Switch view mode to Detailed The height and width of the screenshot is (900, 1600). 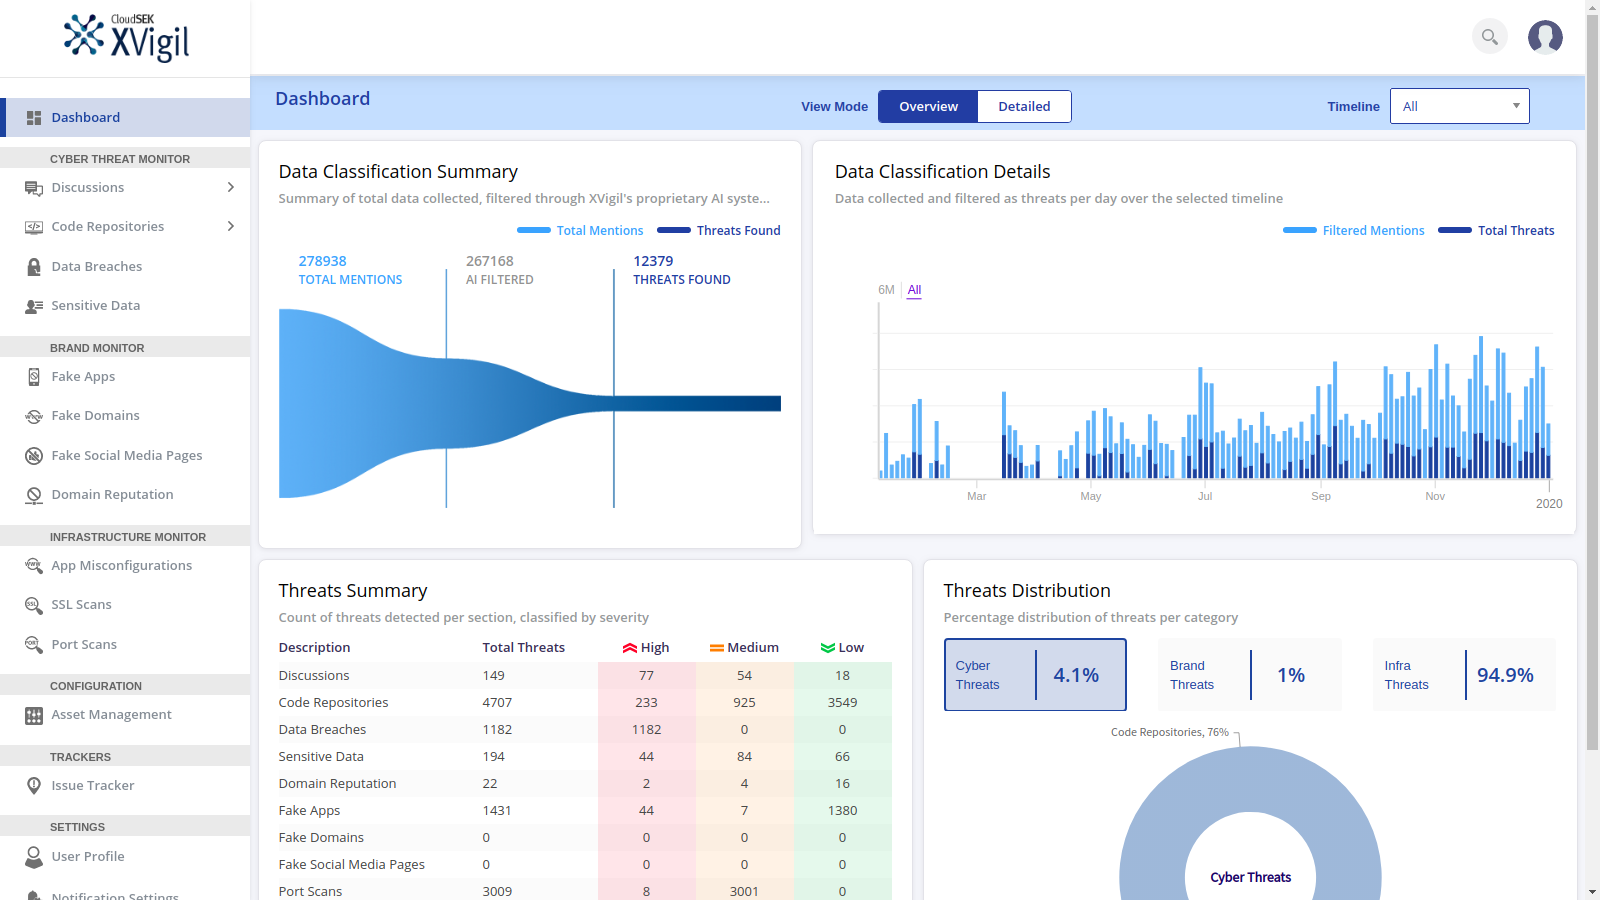[x=1024, y=106]
